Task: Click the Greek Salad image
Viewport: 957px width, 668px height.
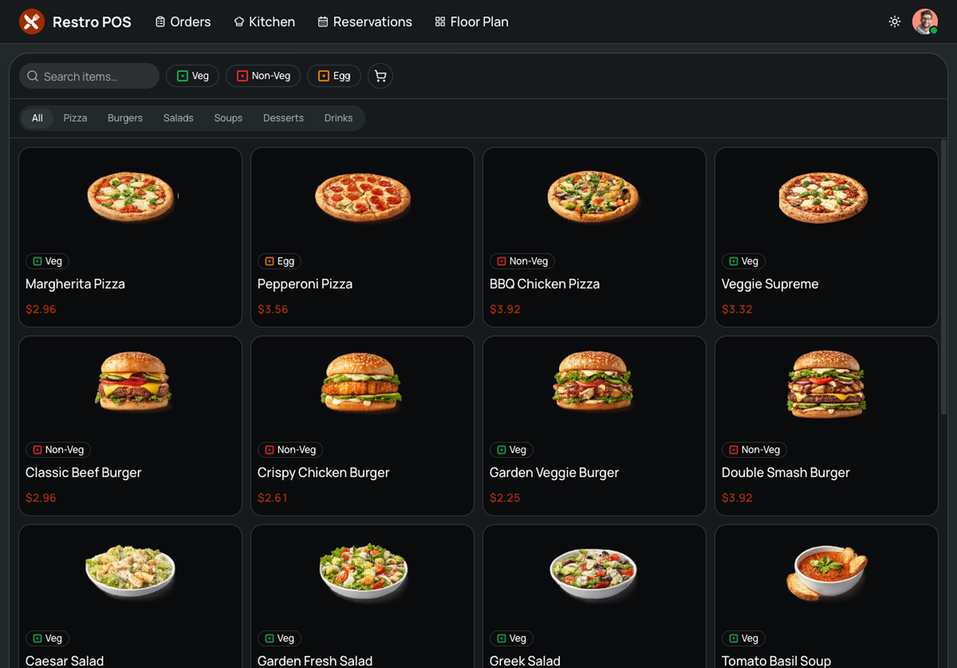Action: [593, 573]
